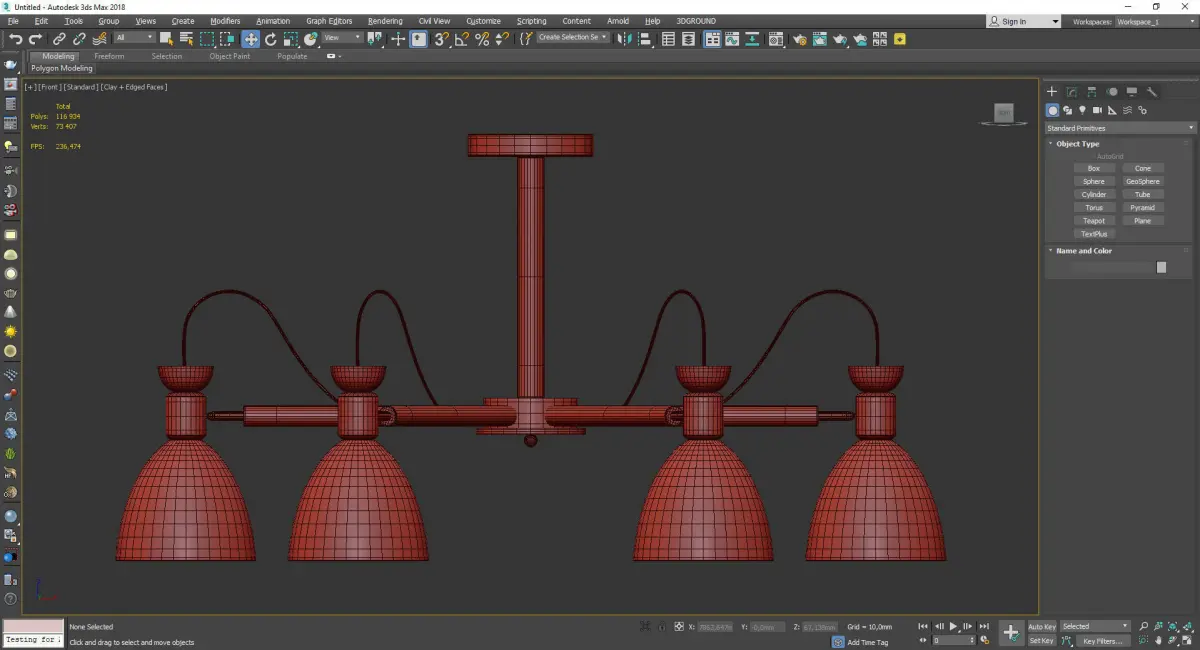The width and height of the screenshot is (1200, 650).
Task: Toggle the 3D Snaps button
Action: pyautogui.click(x=441, y=39)
